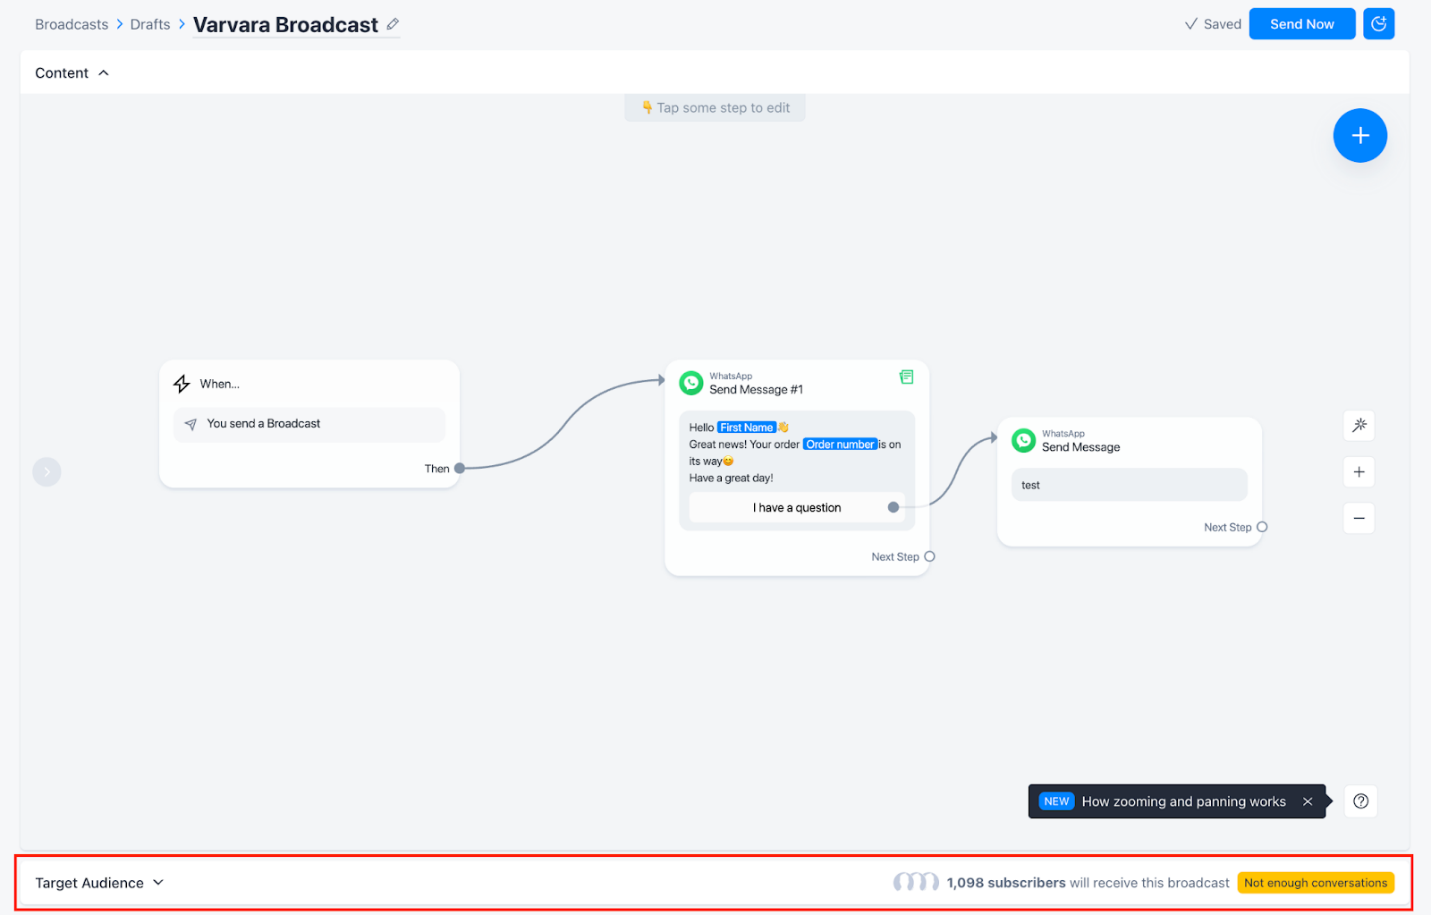Open the Drafts breadcrumb link

point(150,25)
